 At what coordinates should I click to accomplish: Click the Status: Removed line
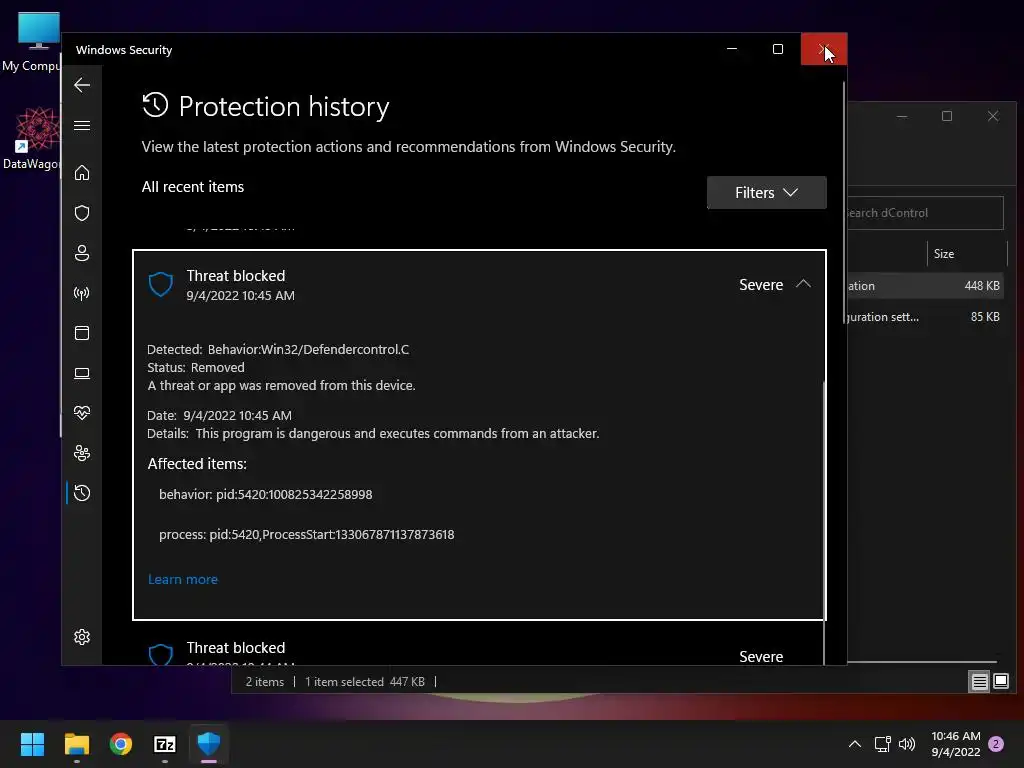pos(195,368)
